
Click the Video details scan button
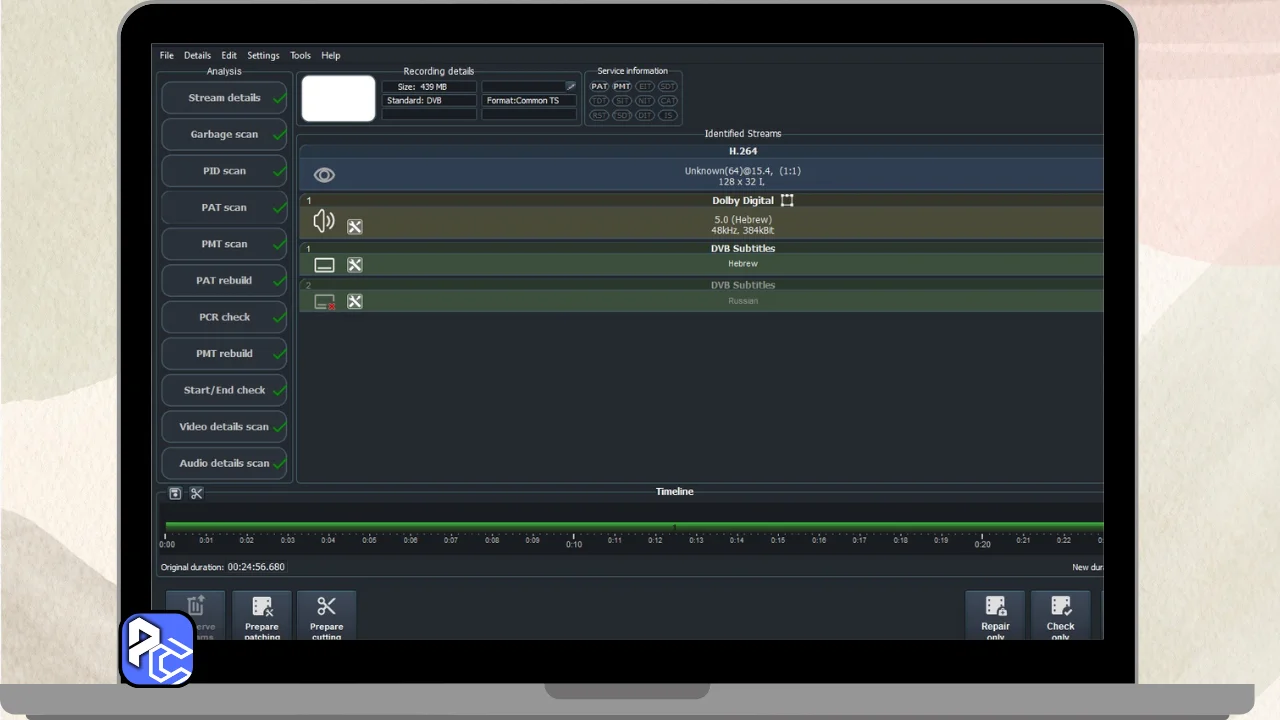[x=224, y=427]
